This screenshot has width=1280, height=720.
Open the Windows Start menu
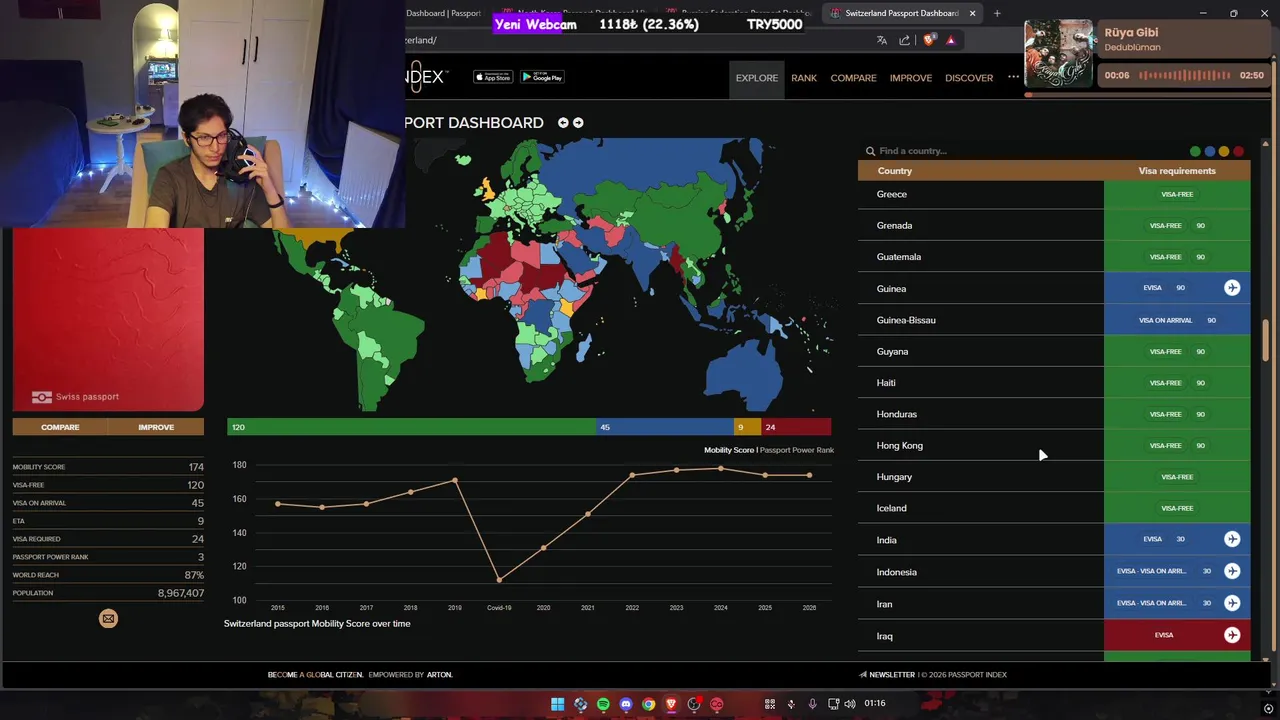[x=557, y=704]
